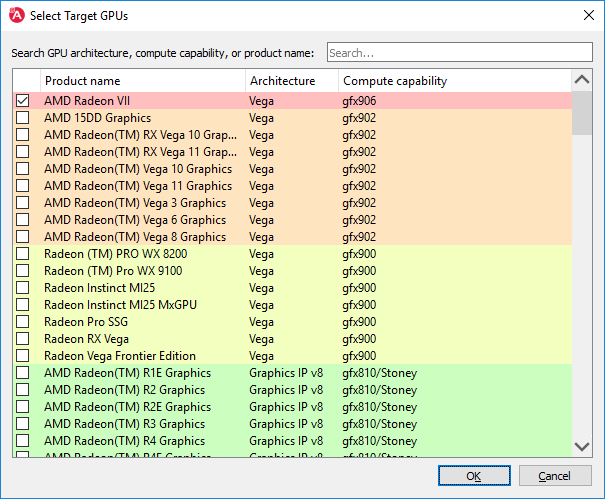Select the Radeon Vega Frontier Edition checkbox
The height and width of the screenshot is (499, 605).
pyautogui.click(x=23, y=356)
